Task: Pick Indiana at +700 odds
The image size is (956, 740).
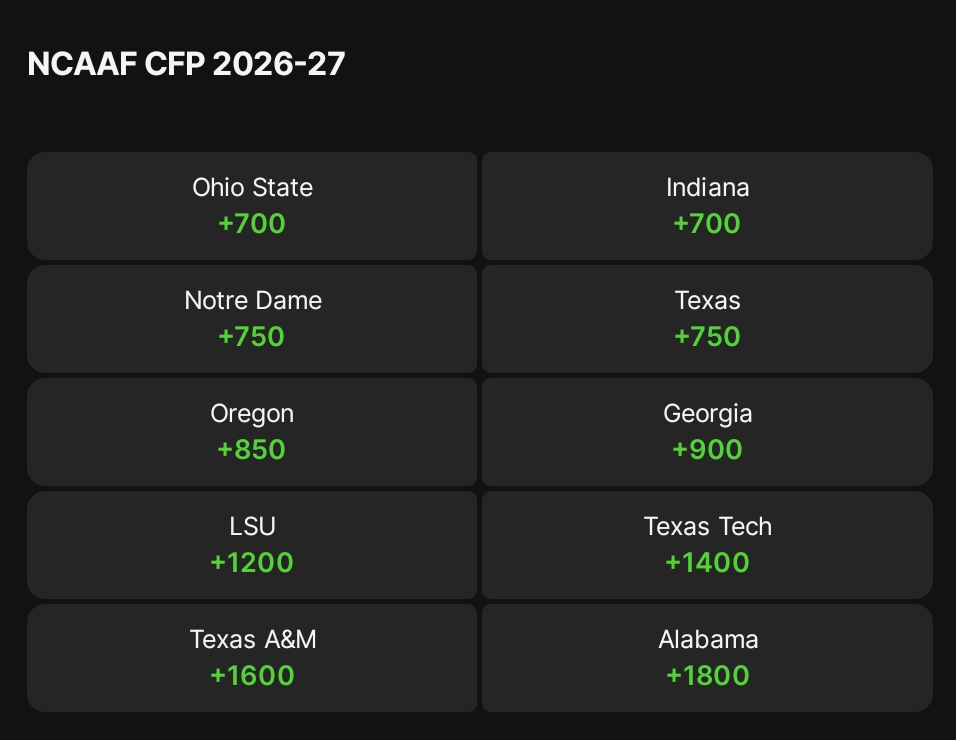Action: coord(707,206)
